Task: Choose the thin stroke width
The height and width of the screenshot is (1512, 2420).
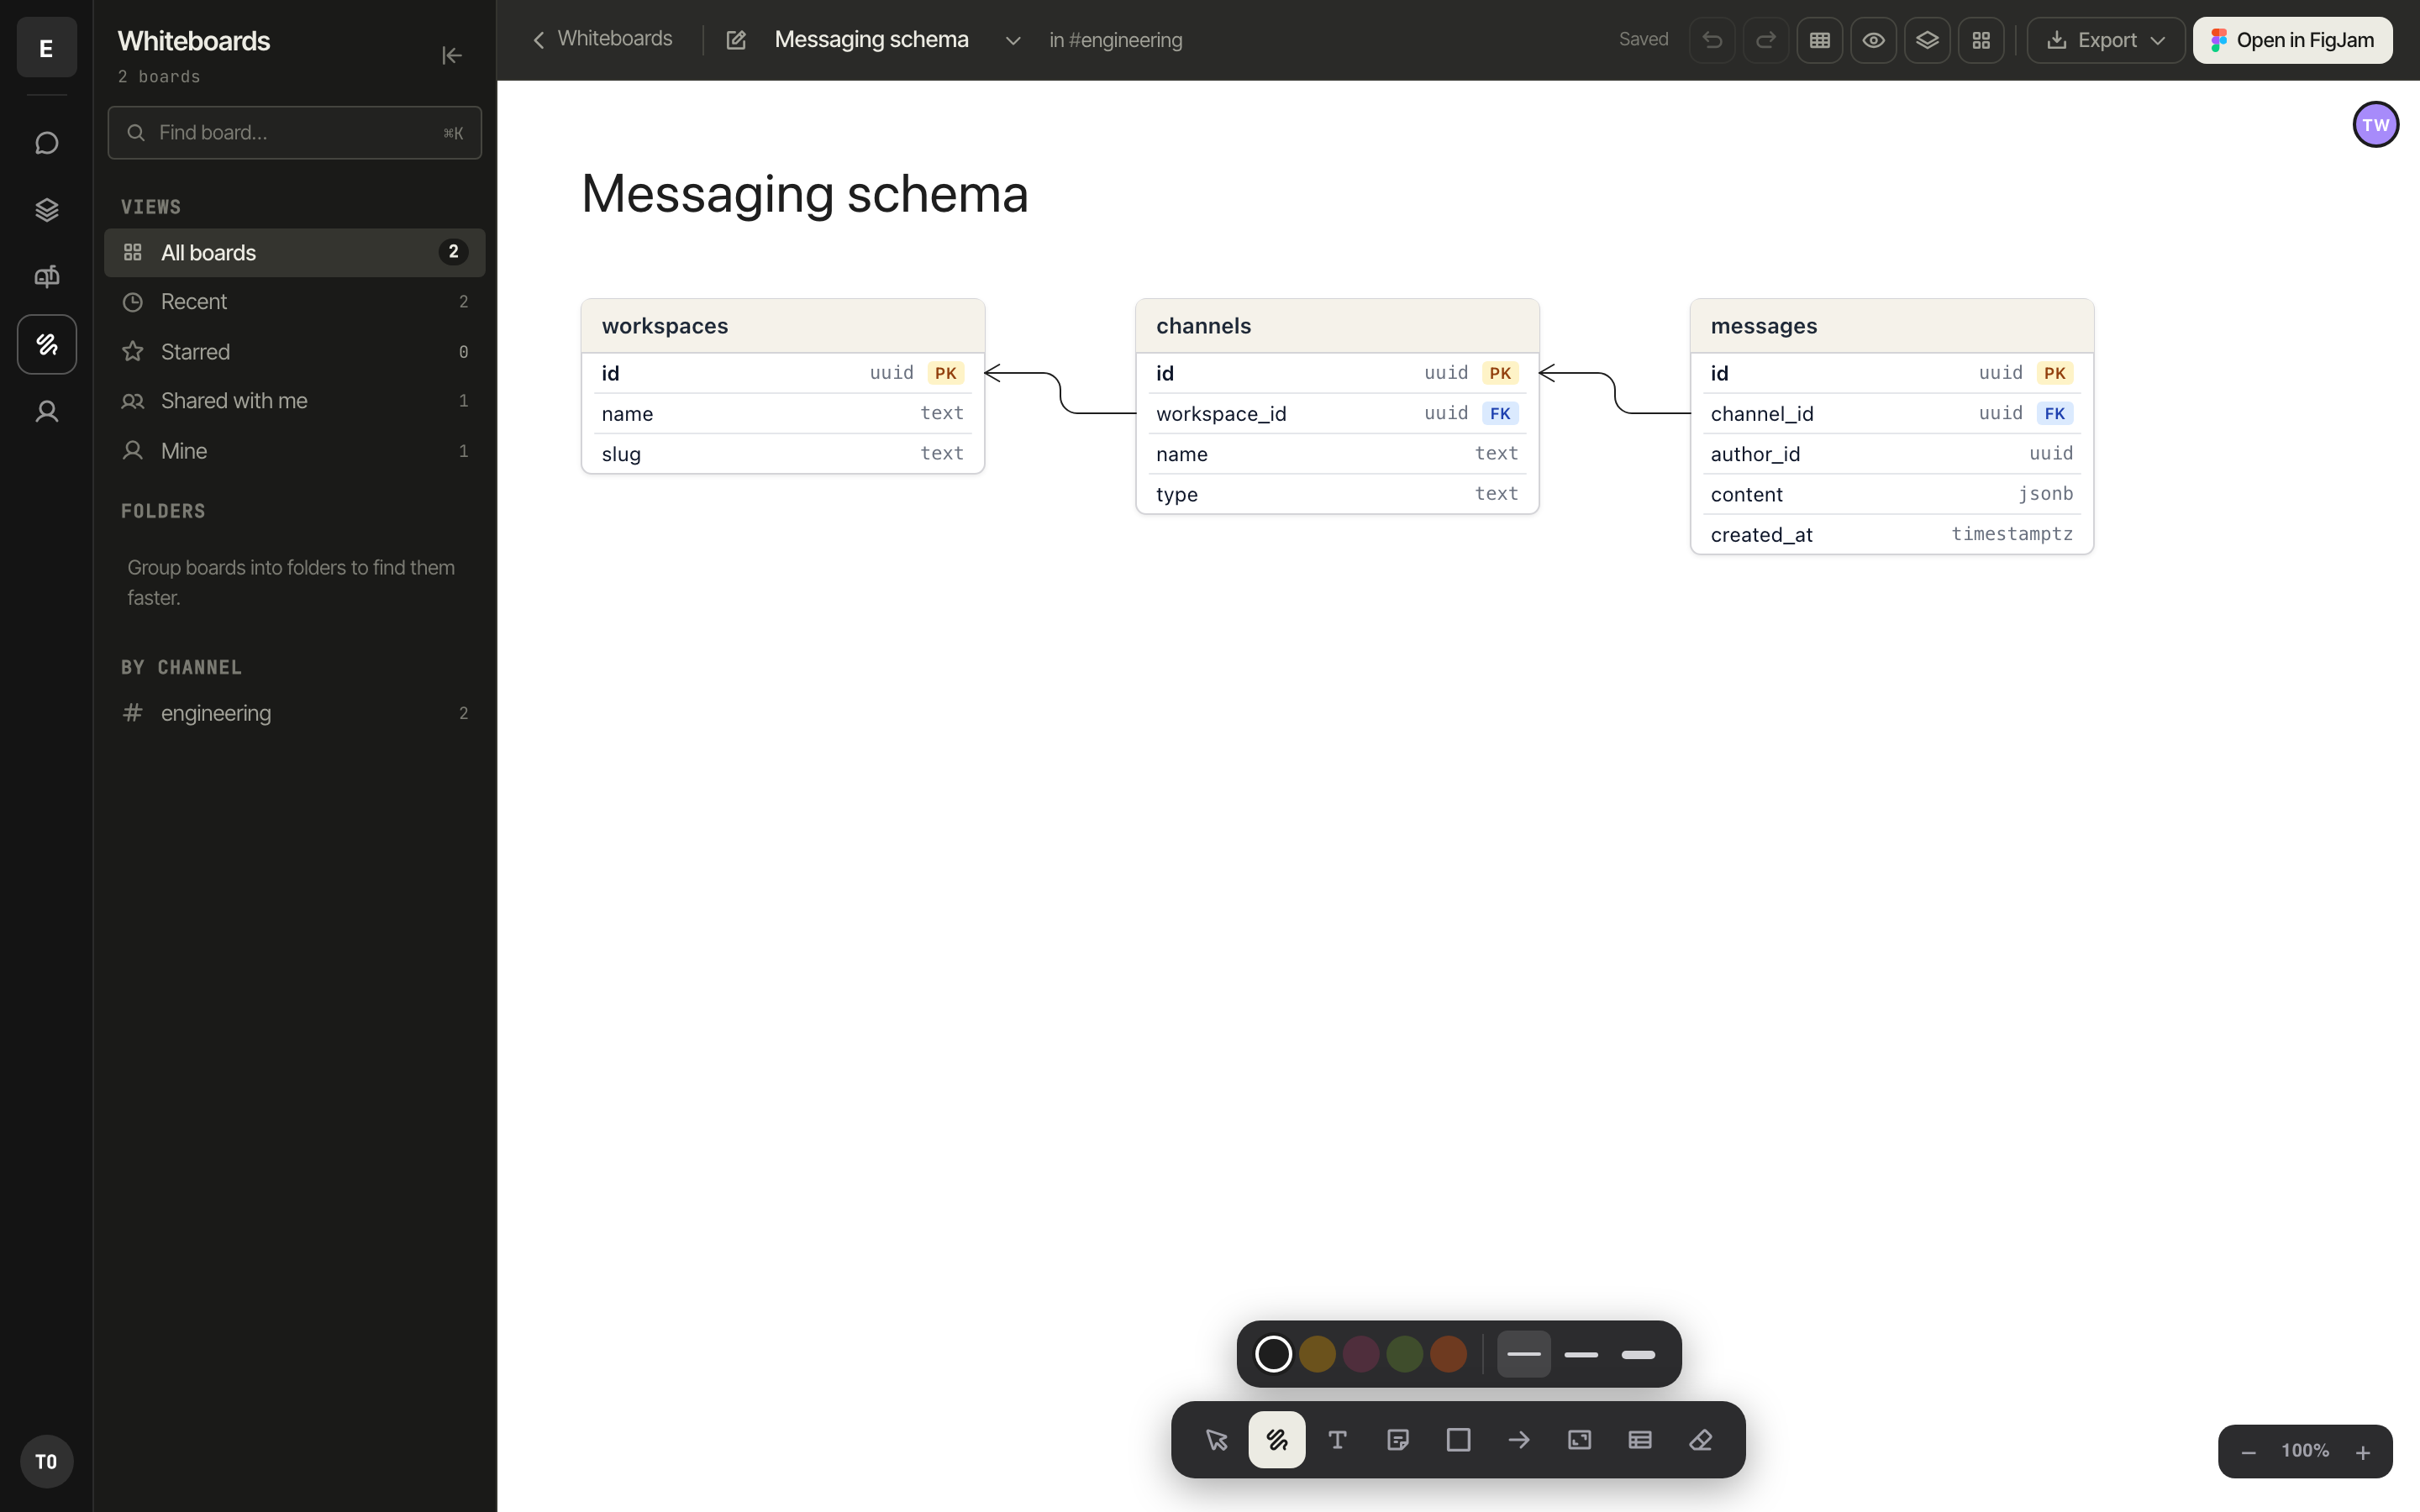Action: [x=1524, y=1354]
